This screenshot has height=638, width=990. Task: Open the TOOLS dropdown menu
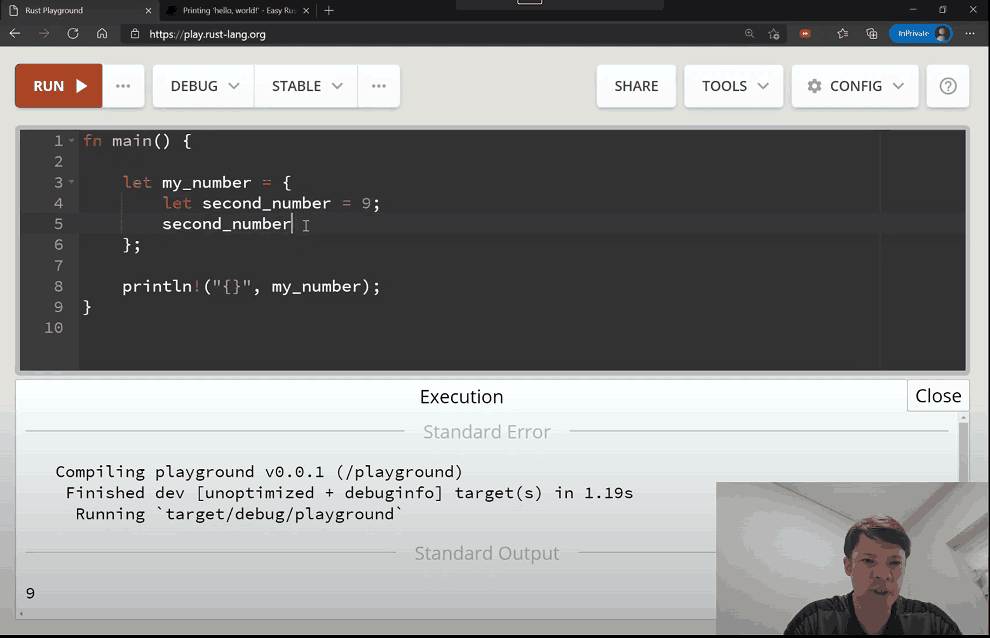[734, 86]
